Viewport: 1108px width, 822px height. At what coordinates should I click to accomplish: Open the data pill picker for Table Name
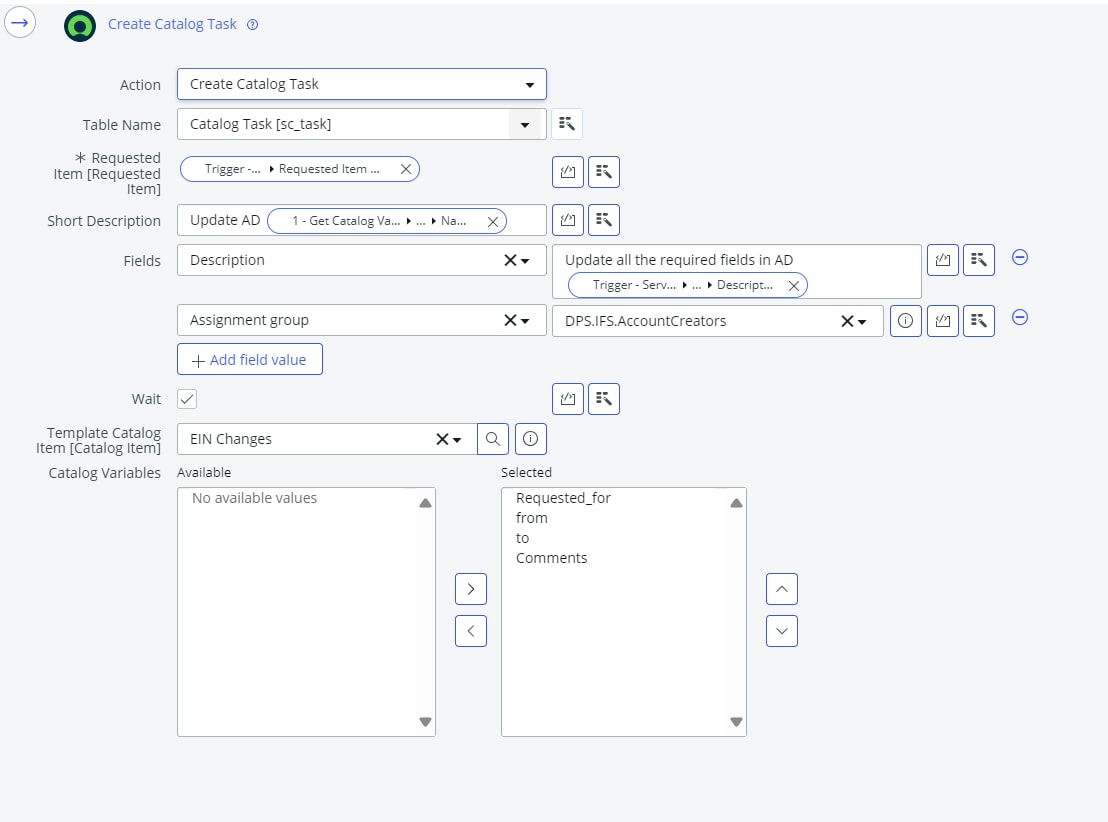(567, 124)
